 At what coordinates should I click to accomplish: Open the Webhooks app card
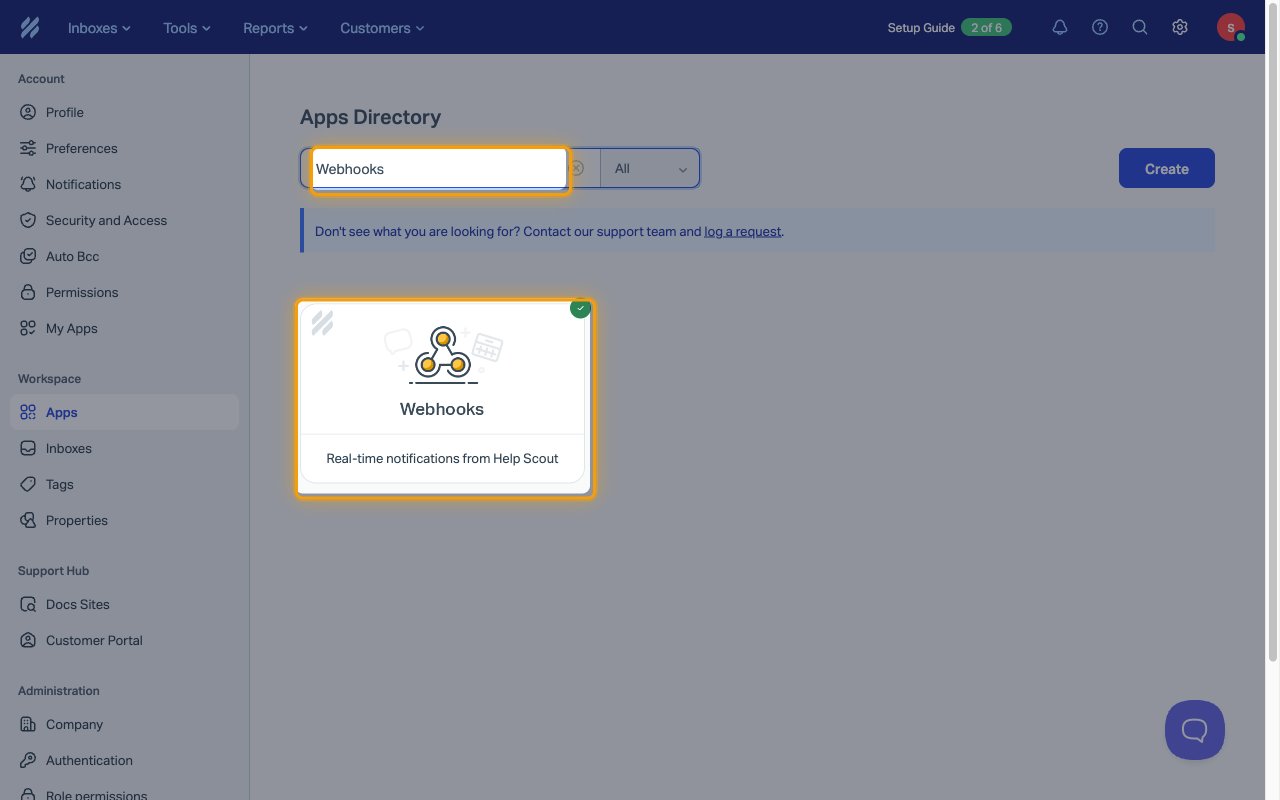(442, 394)
